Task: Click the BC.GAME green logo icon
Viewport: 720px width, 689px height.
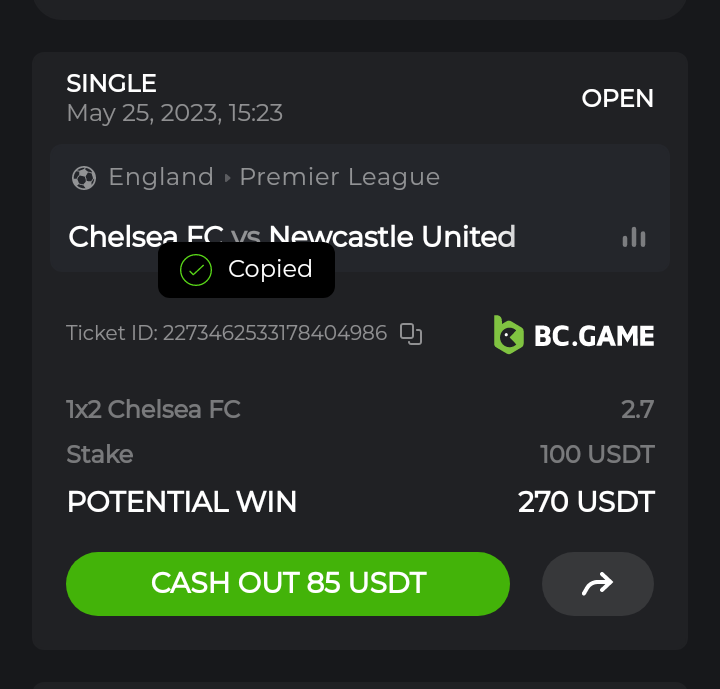Action: (508, 334)
